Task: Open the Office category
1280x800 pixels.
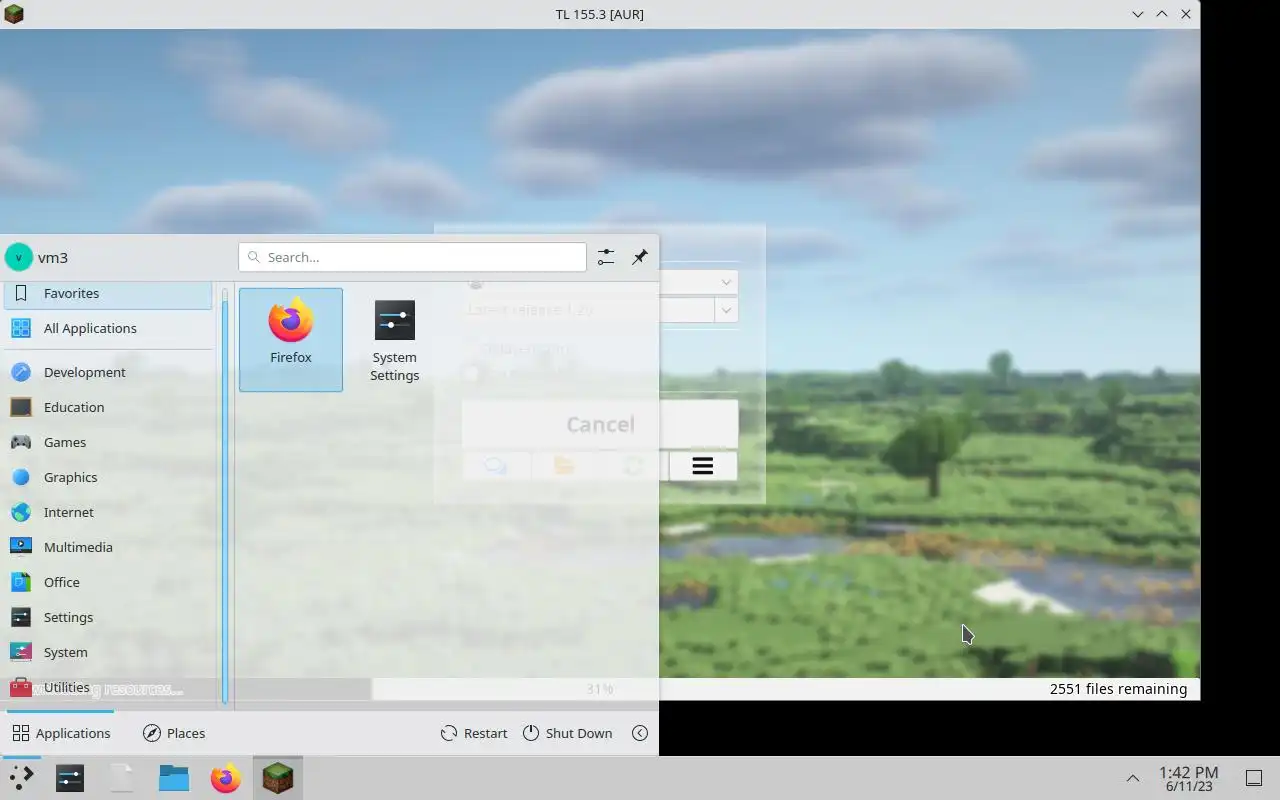Action: [108, 582]
